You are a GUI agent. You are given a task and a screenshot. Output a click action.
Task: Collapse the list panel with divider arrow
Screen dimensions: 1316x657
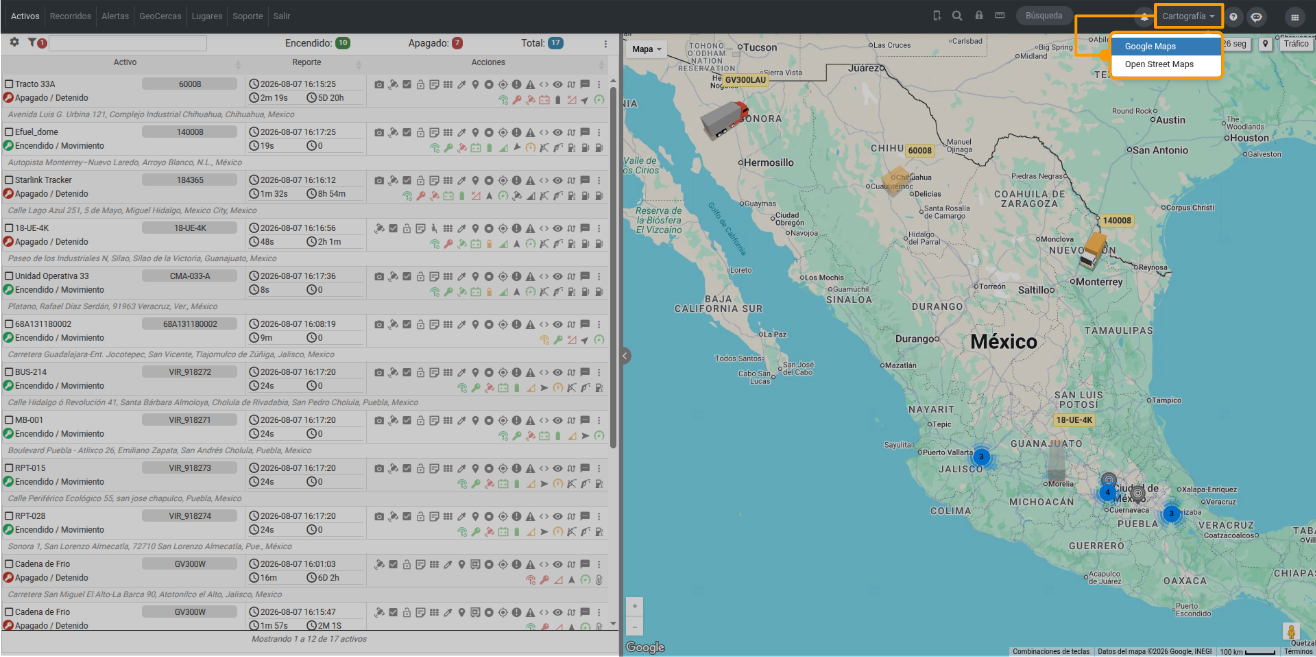(x=624, y=355)
